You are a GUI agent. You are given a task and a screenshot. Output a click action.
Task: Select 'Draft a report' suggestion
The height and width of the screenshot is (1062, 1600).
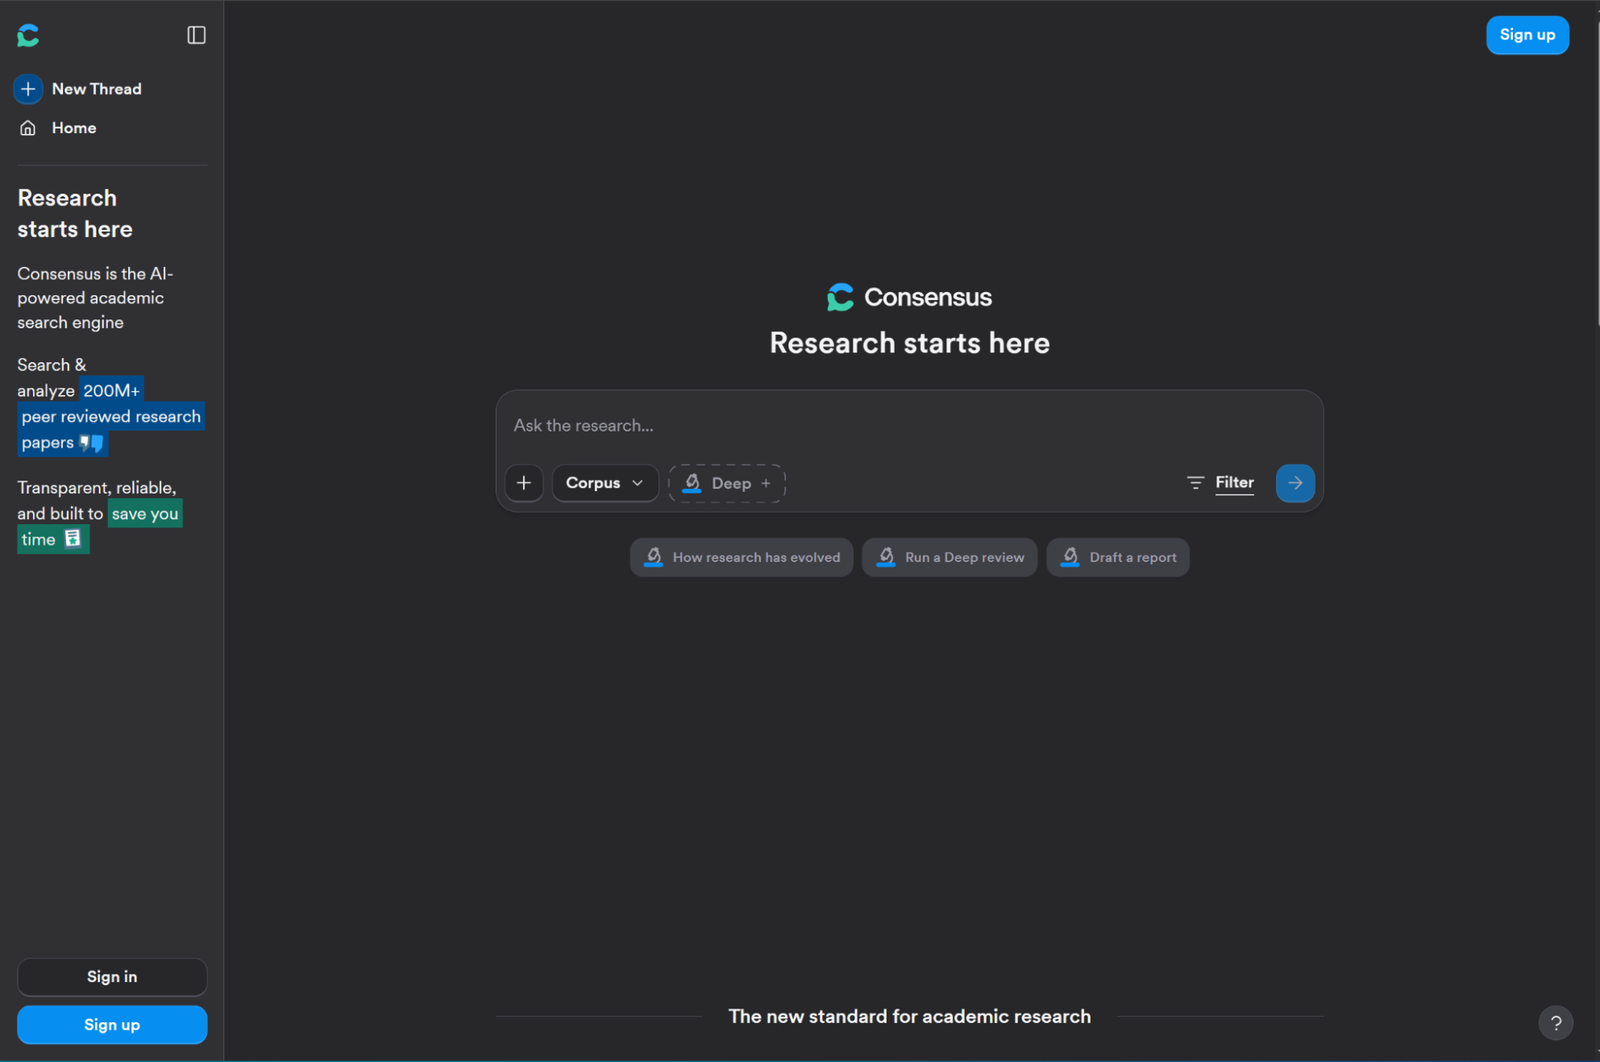[1118, 557]
